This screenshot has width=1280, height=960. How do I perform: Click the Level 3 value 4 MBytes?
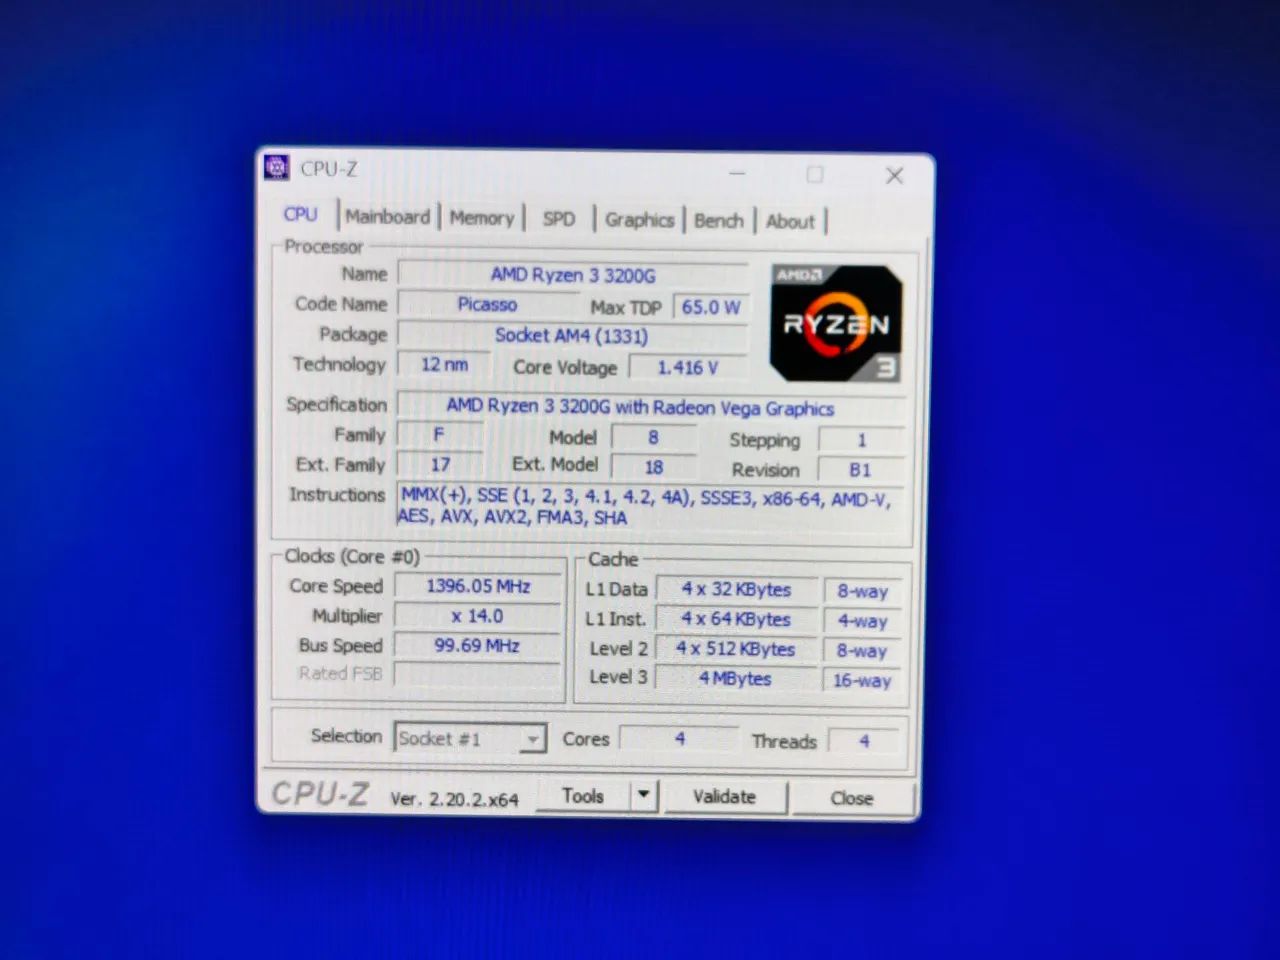point(736,678)
